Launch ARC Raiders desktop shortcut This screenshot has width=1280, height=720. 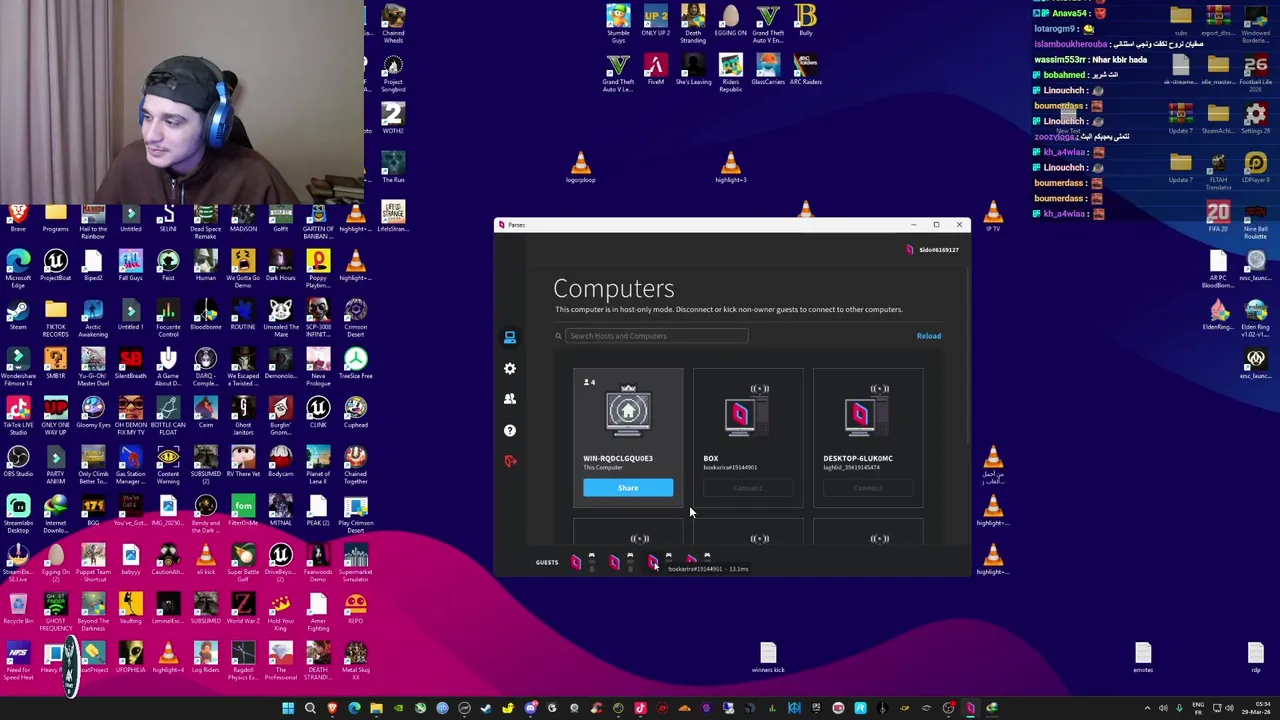coord(805,69)
